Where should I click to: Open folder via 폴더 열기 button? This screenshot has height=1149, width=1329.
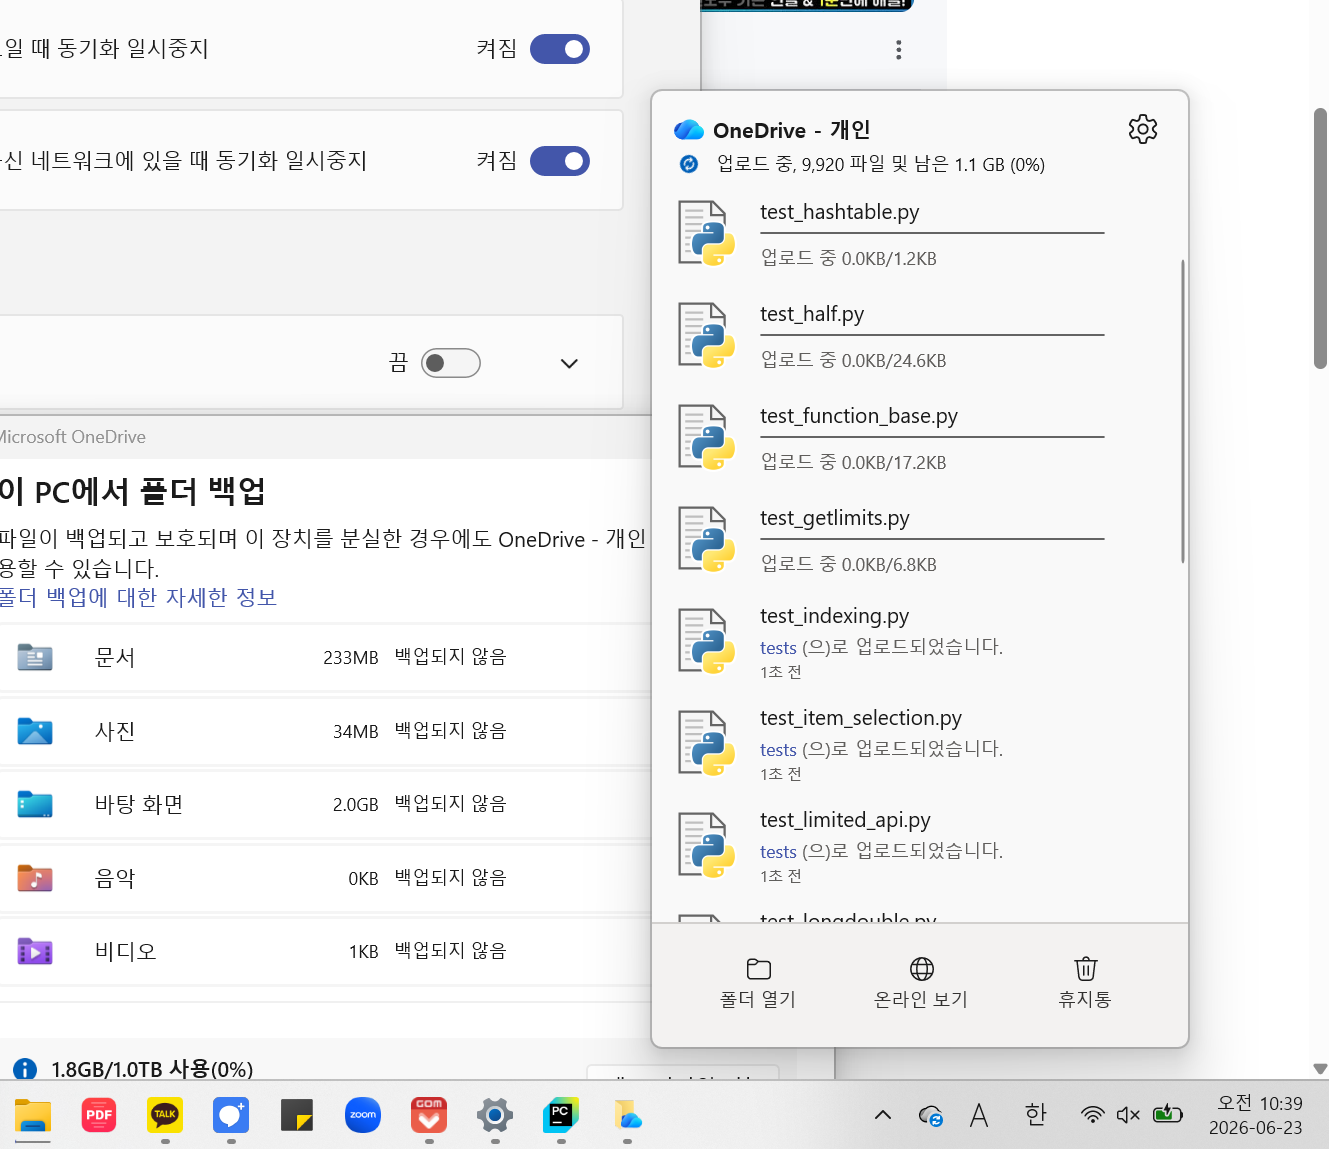point(758,983)
